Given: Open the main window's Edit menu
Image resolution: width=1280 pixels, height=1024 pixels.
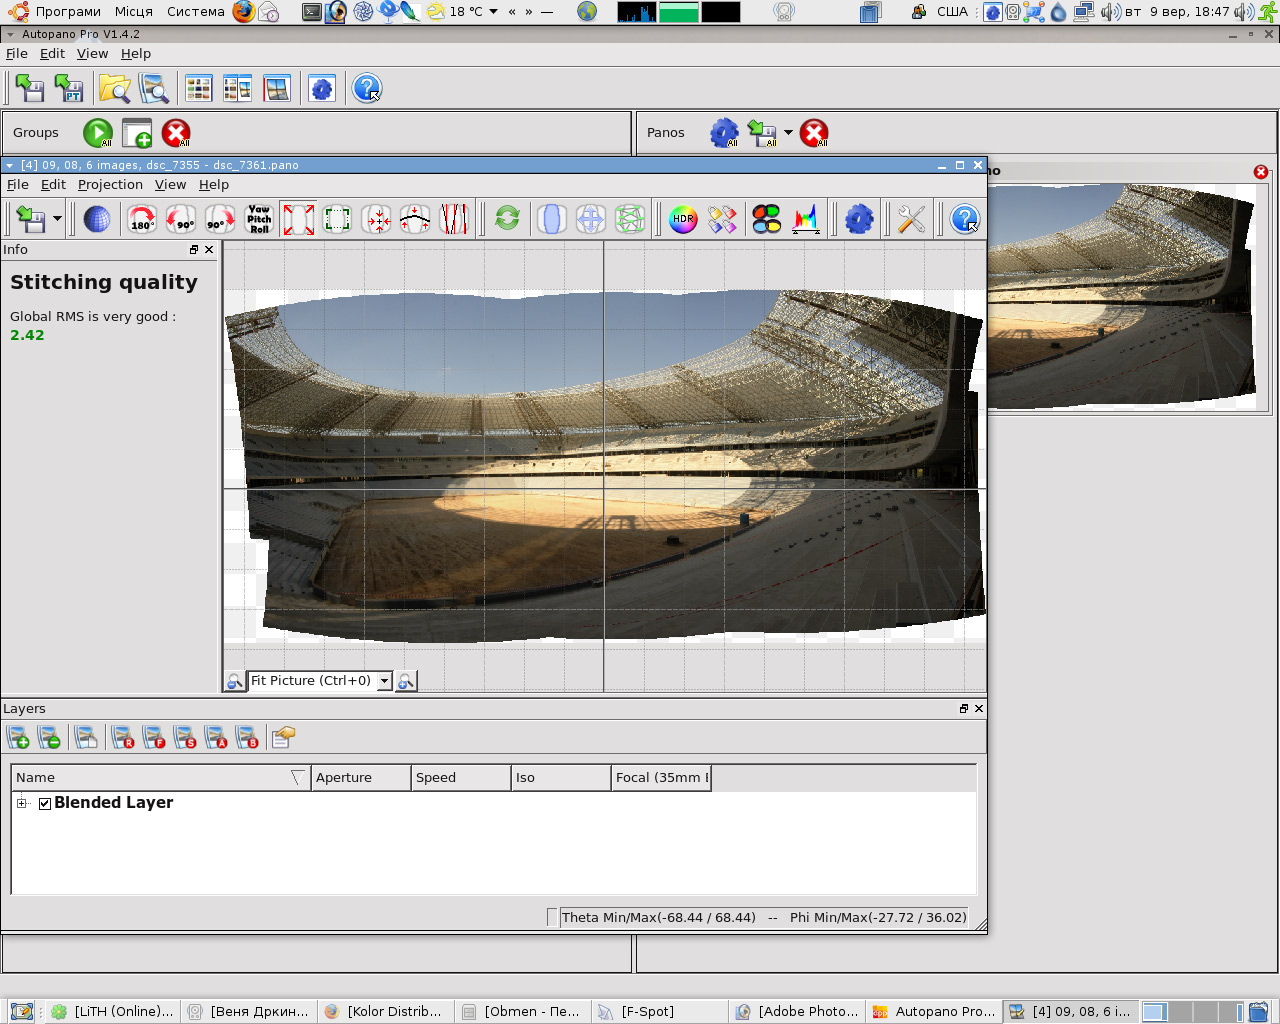Looking at the screenshot, I should coord(52,54).
